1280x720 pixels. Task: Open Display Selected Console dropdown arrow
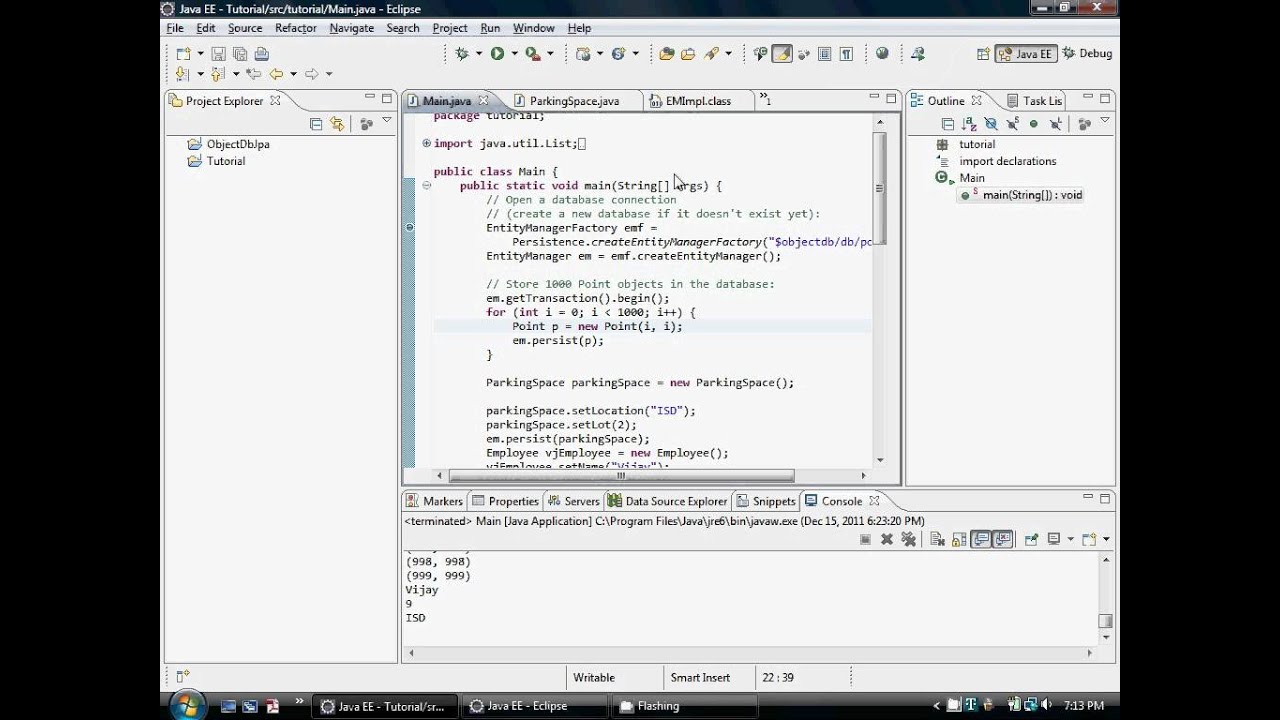[x=1070, y=539]
